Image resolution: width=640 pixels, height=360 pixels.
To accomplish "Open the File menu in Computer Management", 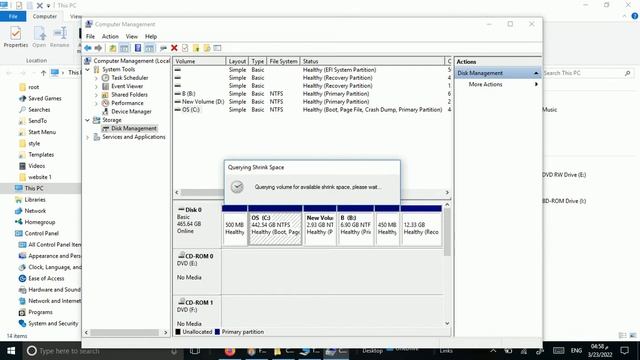I will pyautogui.click(x=90, y=36).
